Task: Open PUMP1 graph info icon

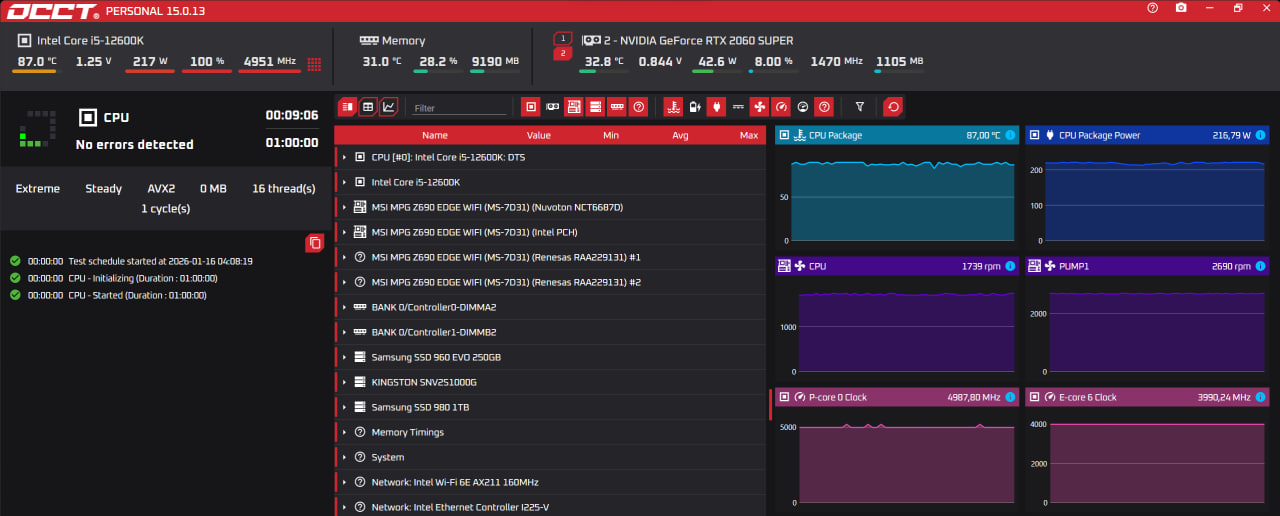Action: [1260, 266]
